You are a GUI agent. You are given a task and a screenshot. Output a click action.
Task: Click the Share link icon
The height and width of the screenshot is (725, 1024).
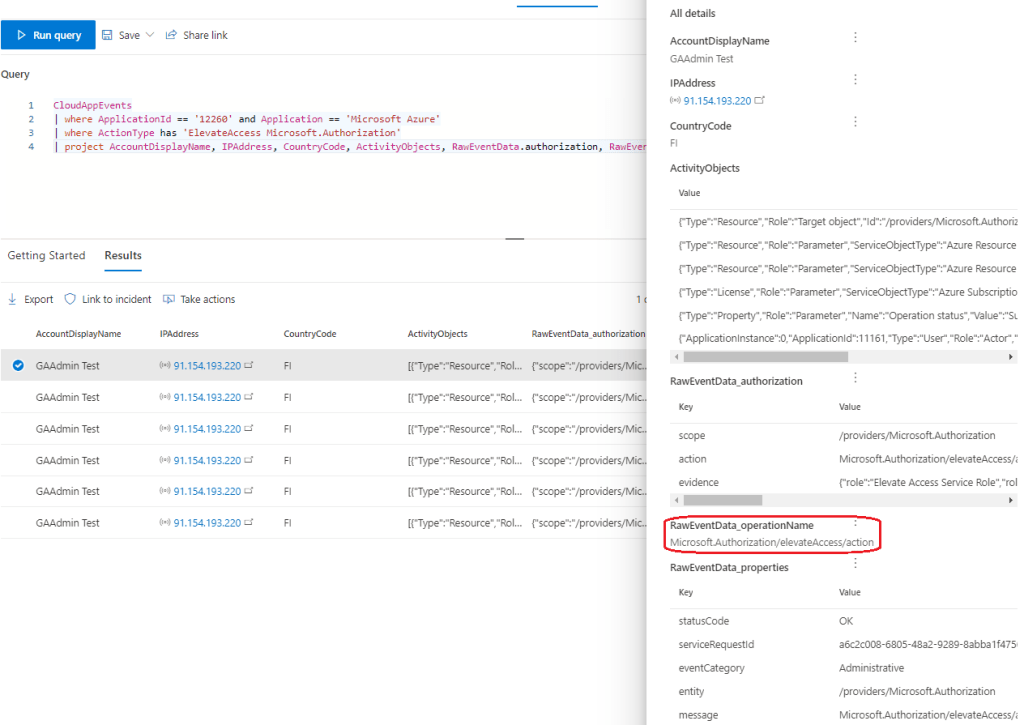pos(172,35)
